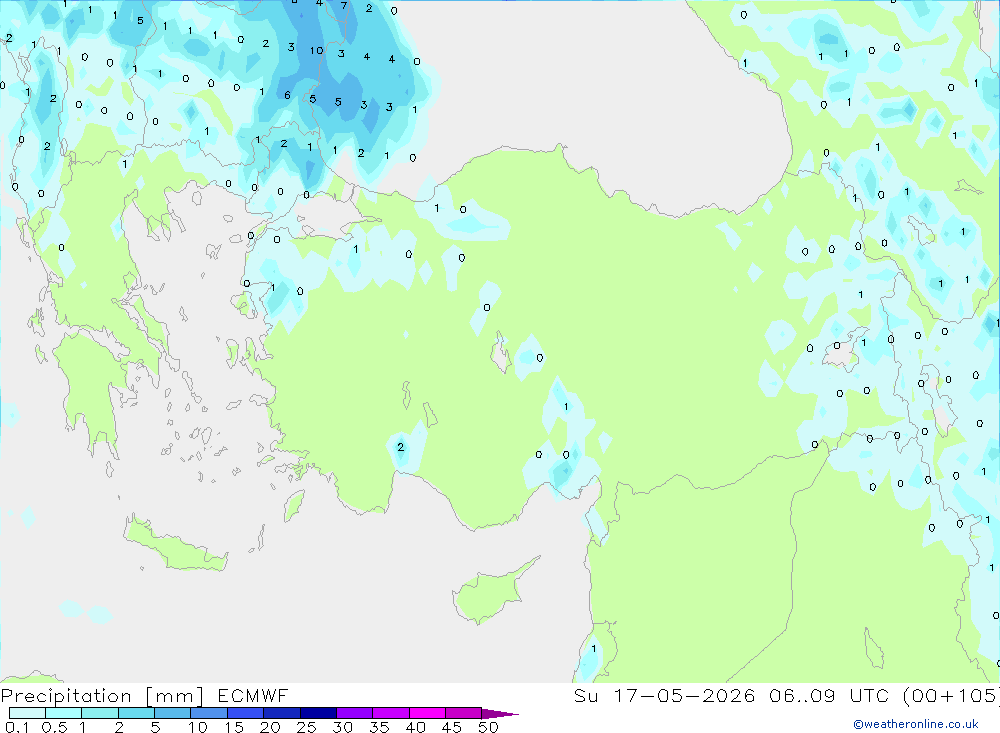Click the 1–2 mm legend color swatch
Image resolution: width=1000 pixels, height=733 pixels.
pos(100,713)
